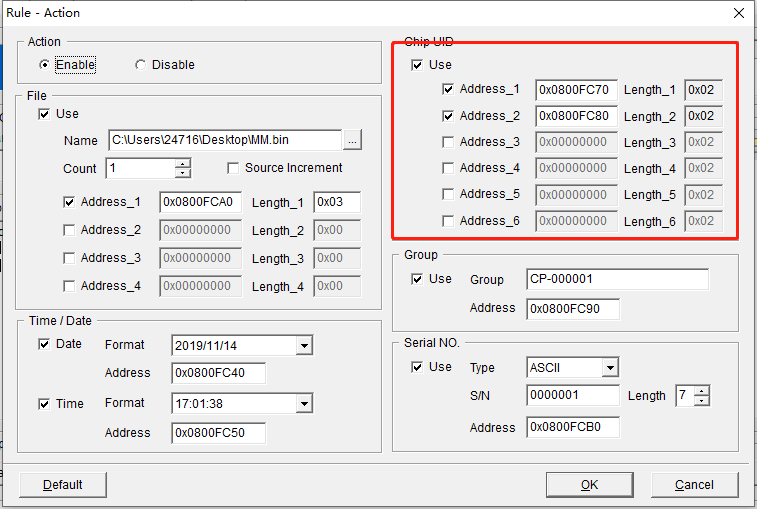
Task: Increase the Count with up arrow
Action: [x=182, y=163]
